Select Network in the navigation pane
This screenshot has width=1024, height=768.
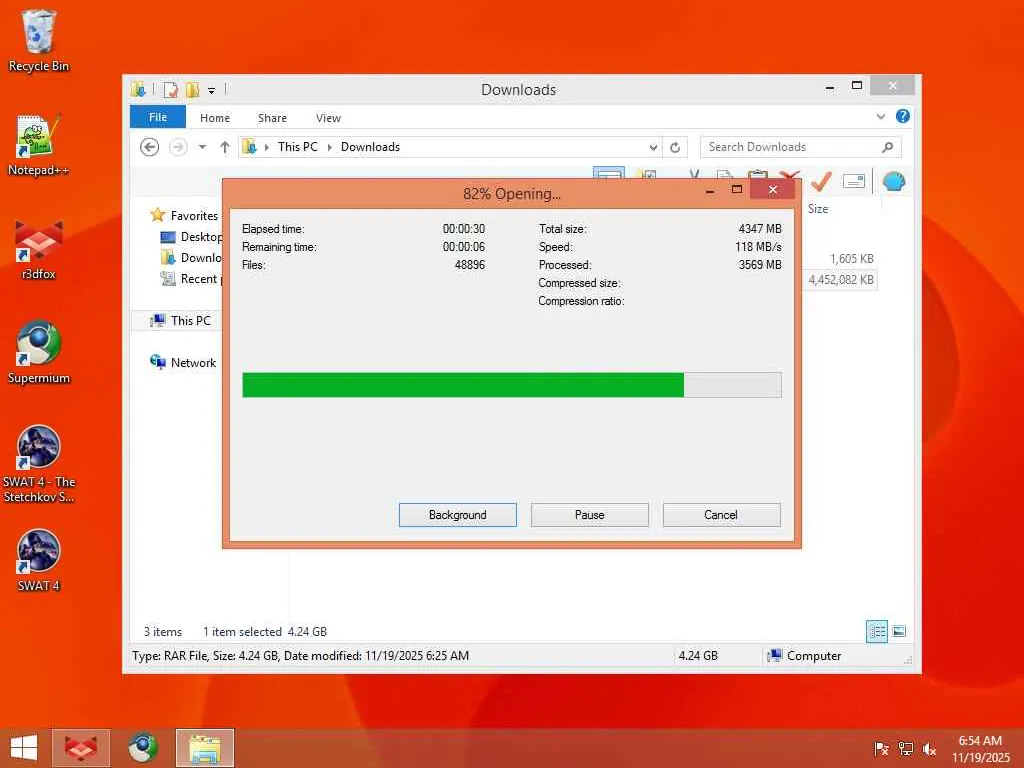pyautogui.click(x=184, y=362)
